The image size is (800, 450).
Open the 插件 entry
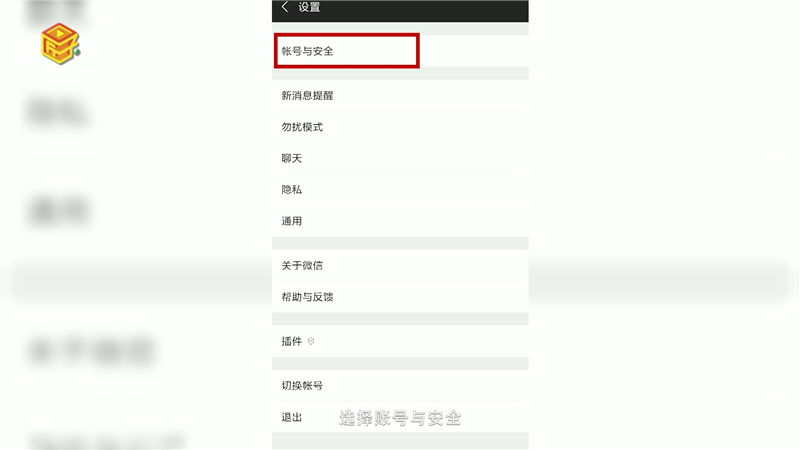400,341
